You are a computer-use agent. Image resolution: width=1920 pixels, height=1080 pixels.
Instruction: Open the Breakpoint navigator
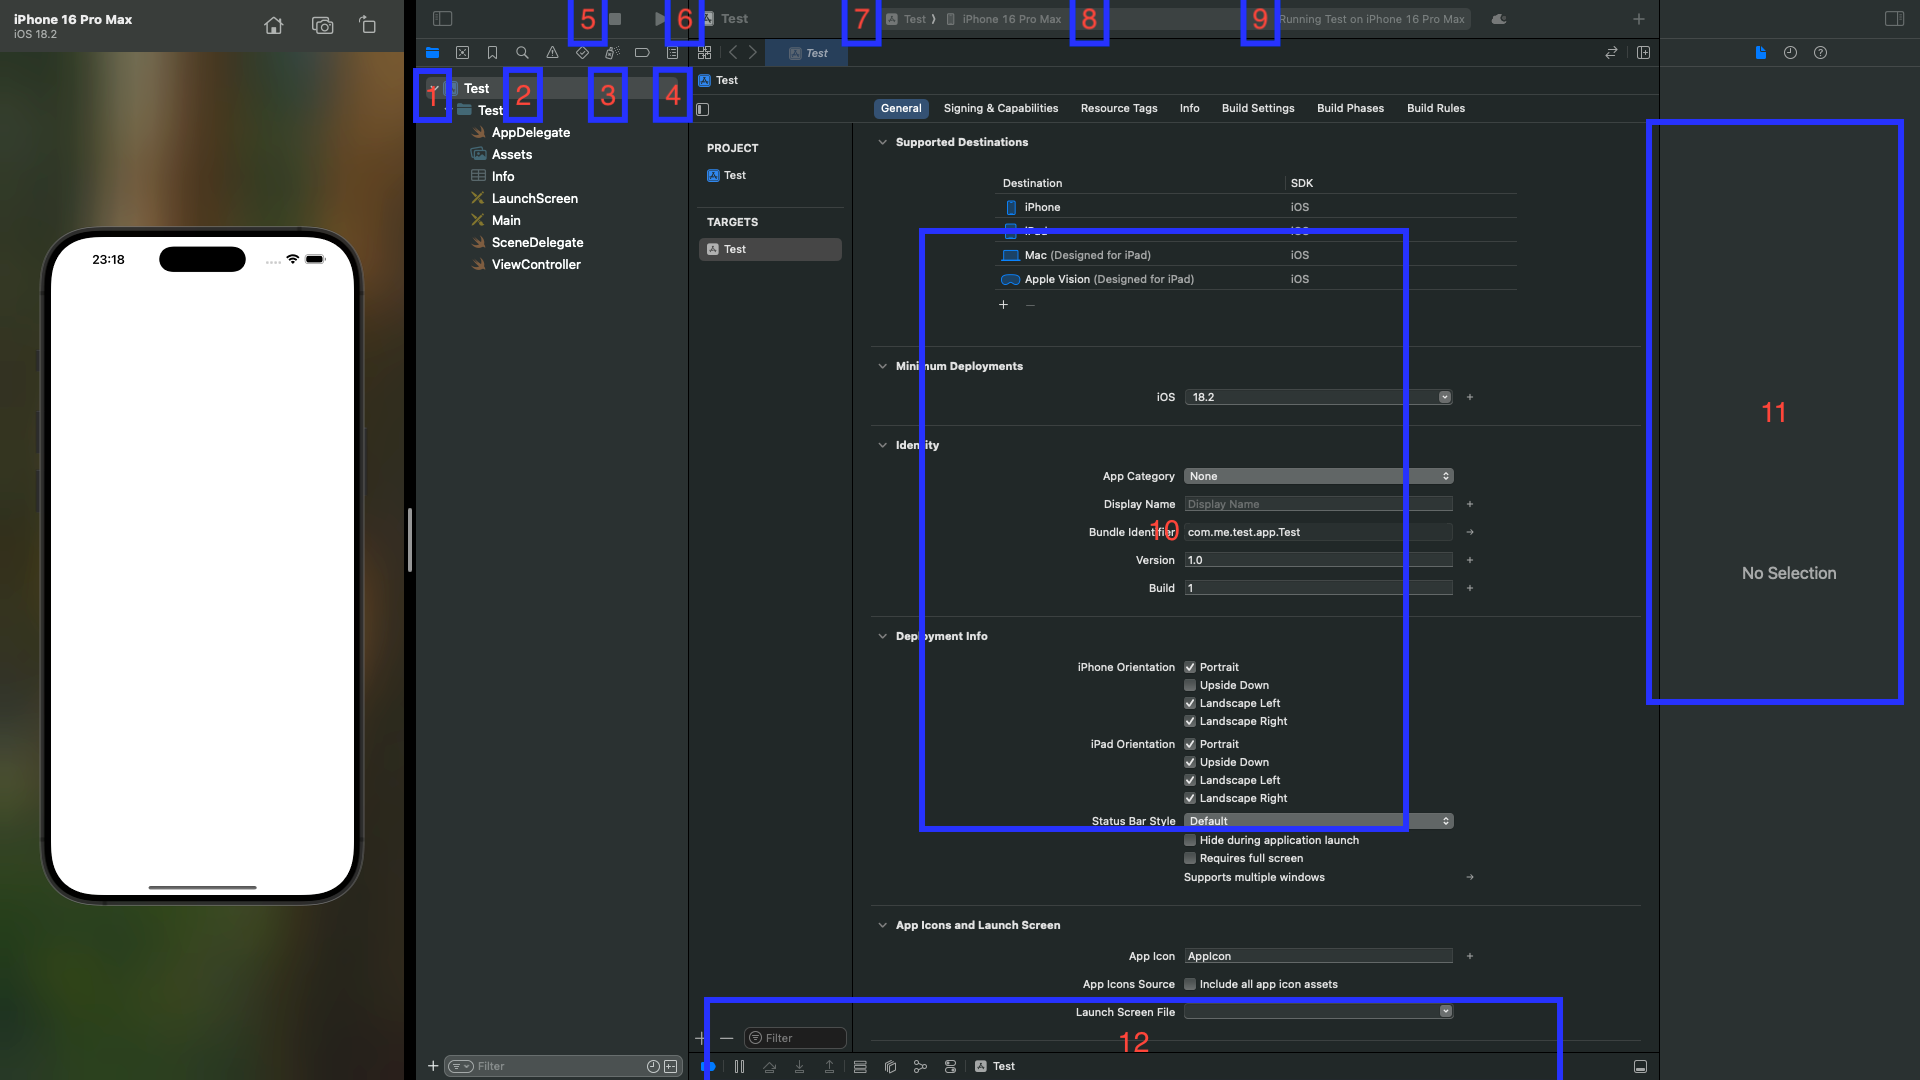642,52
